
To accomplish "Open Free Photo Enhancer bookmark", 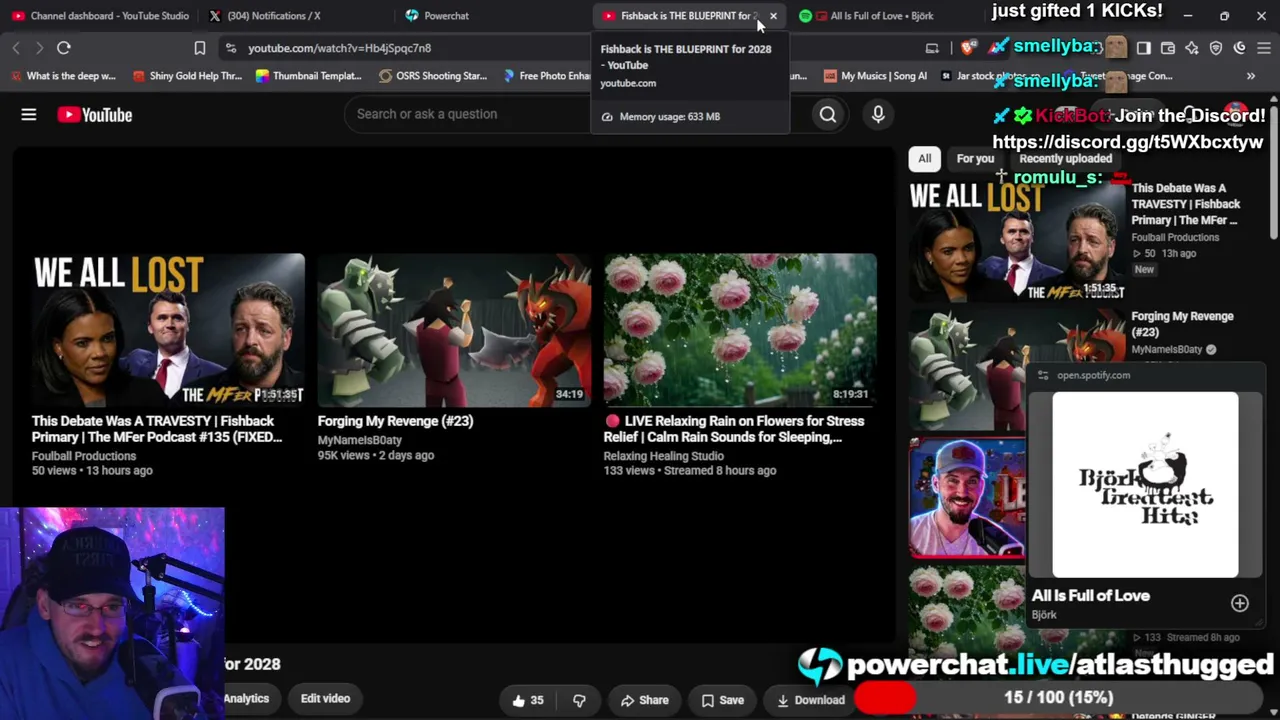I will [548, 76].
